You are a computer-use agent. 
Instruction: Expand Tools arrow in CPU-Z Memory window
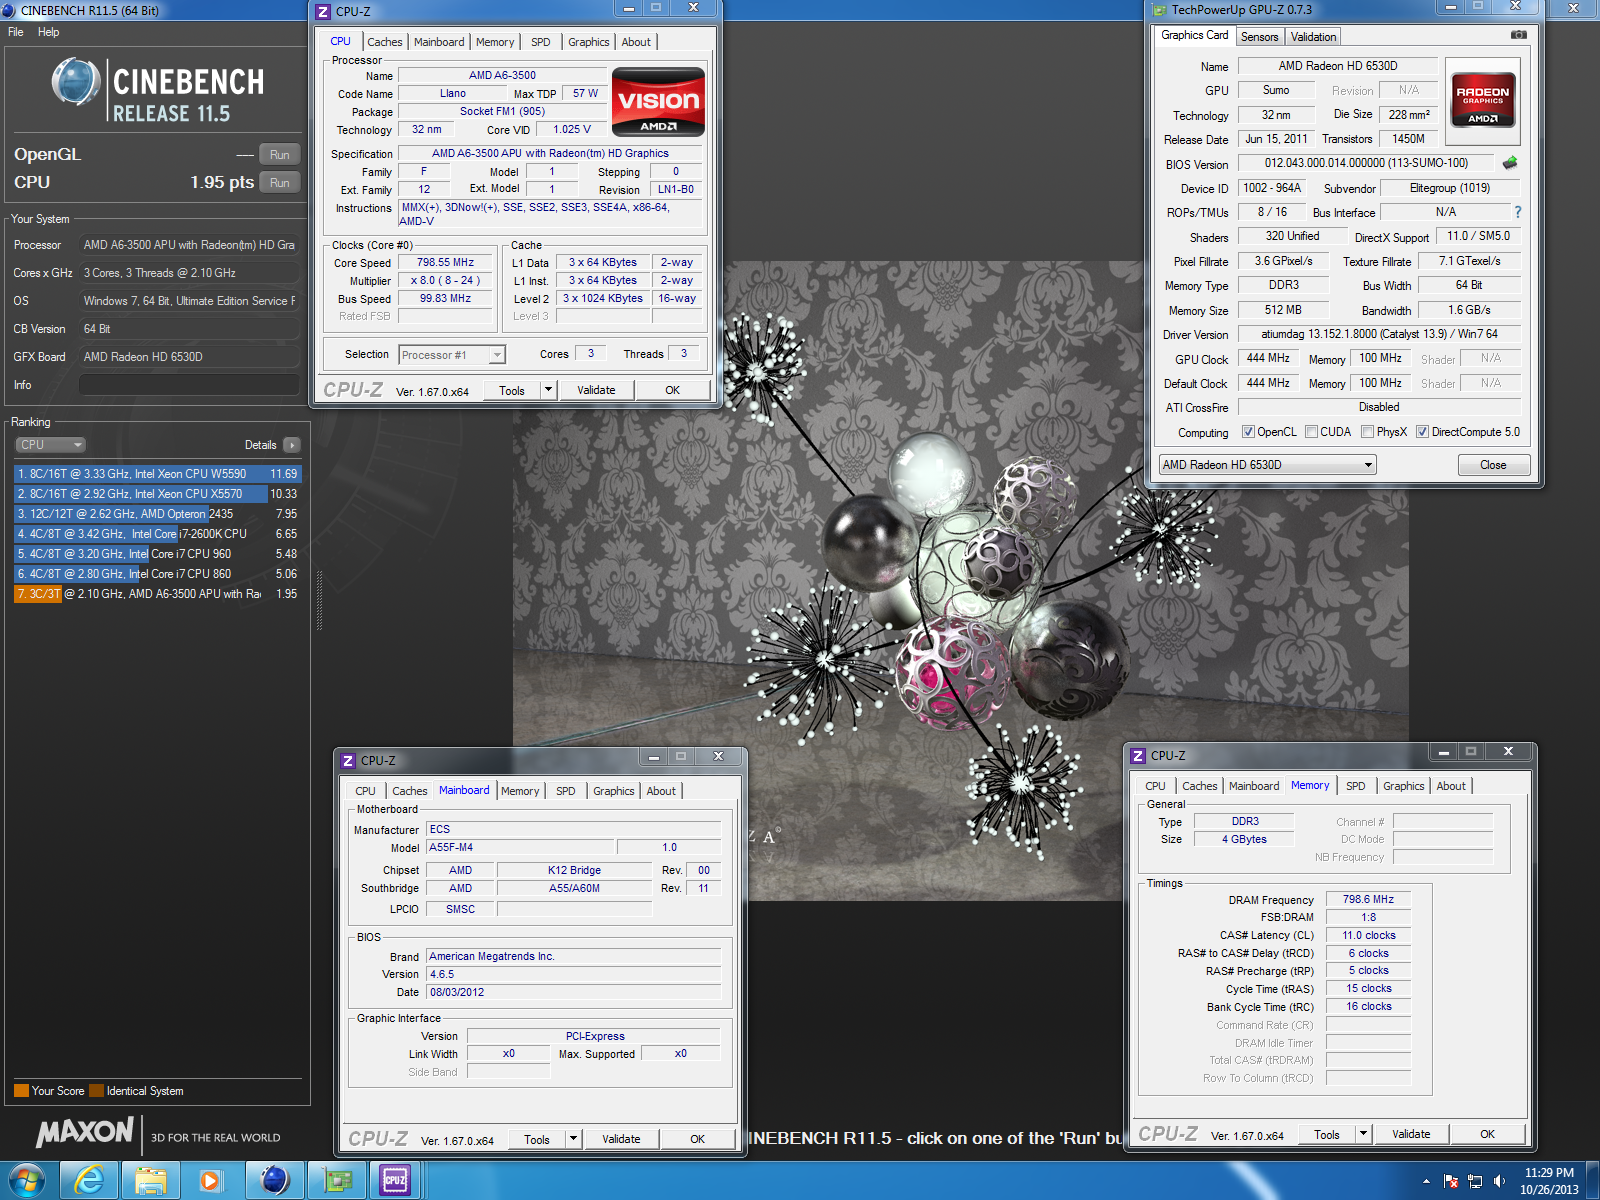[1363, 1134]
